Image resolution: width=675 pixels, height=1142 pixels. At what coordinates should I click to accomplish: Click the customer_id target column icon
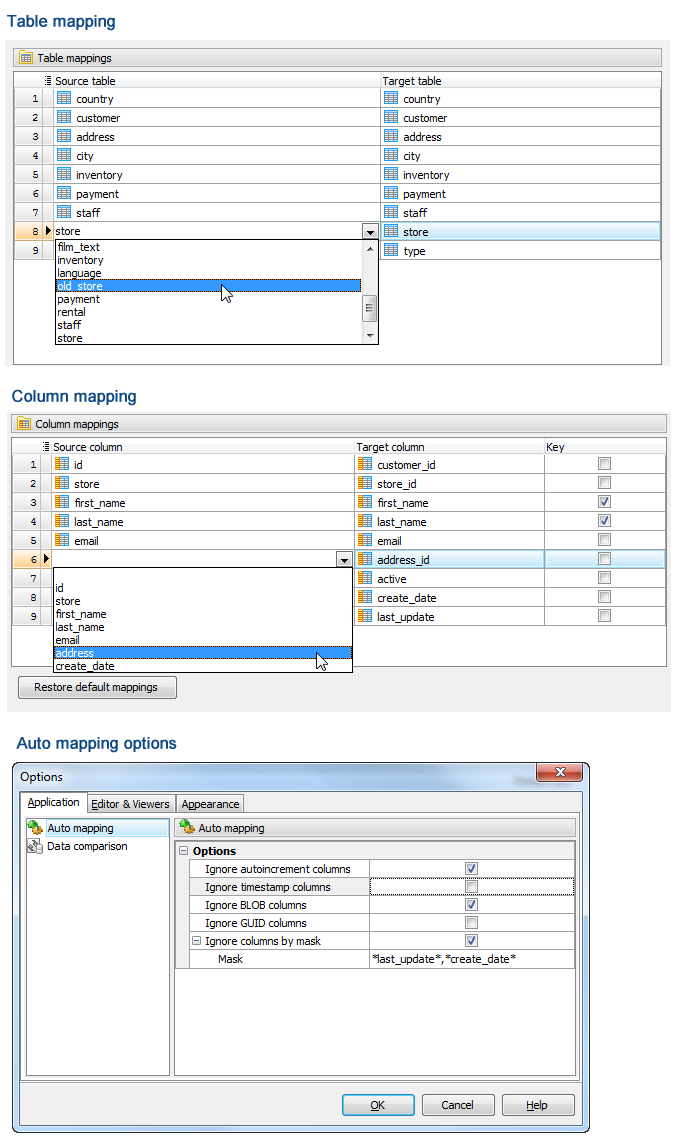(365, 465)
